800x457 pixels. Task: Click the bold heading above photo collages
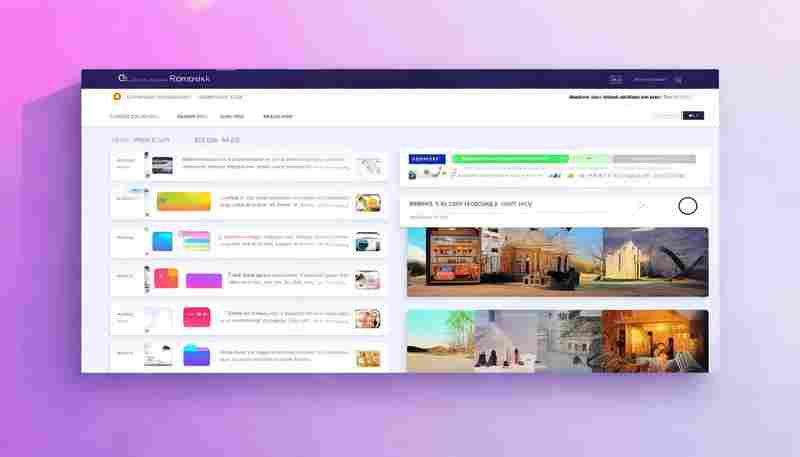pos(470,204)
